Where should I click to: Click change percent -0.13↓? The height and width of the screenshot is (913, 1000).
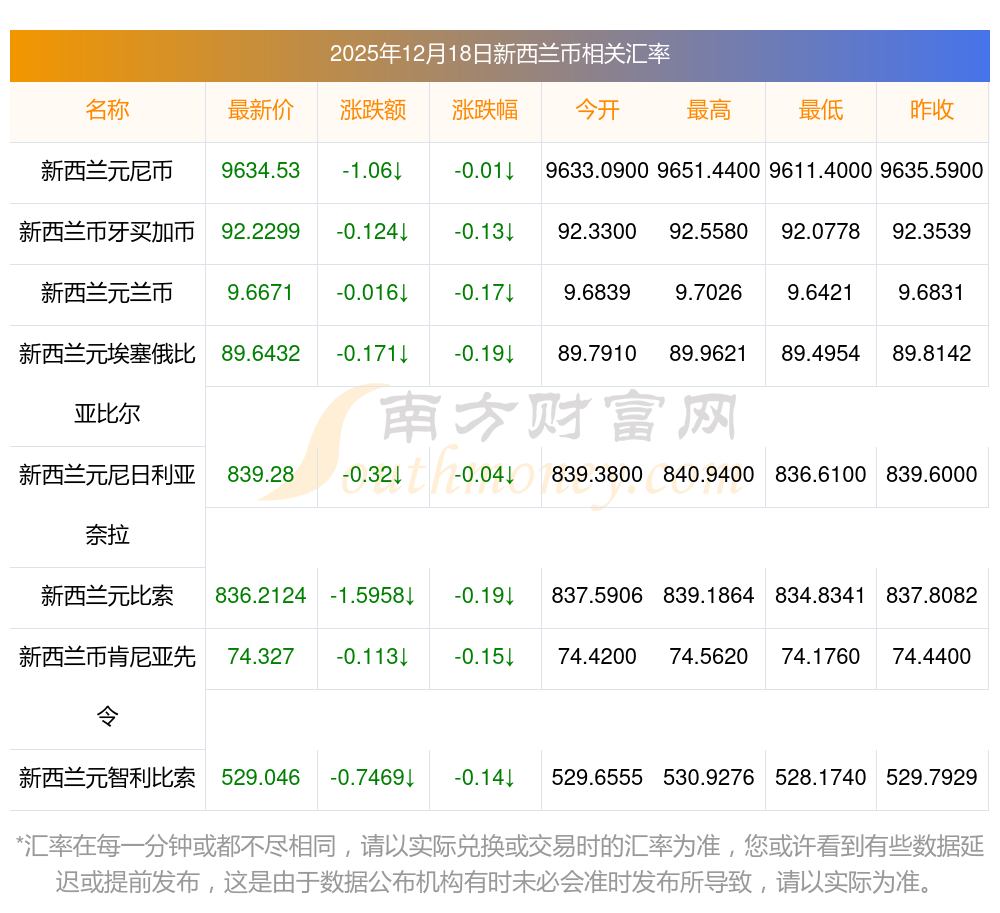485,231
